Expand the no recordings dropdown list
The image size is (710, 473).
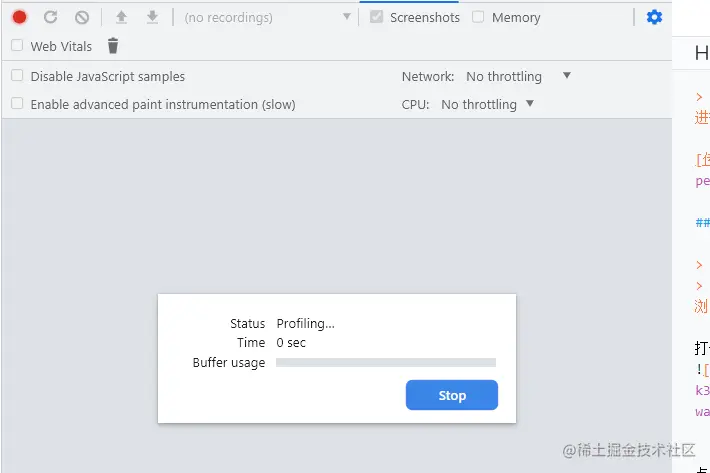click(267, 17)
